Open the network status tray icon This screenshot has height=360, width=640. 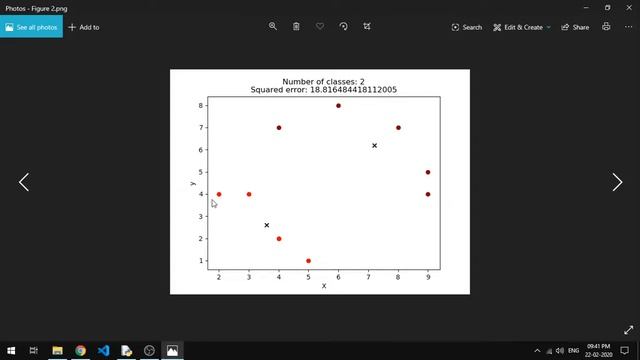pyautogui.click(x=549, y=351)
